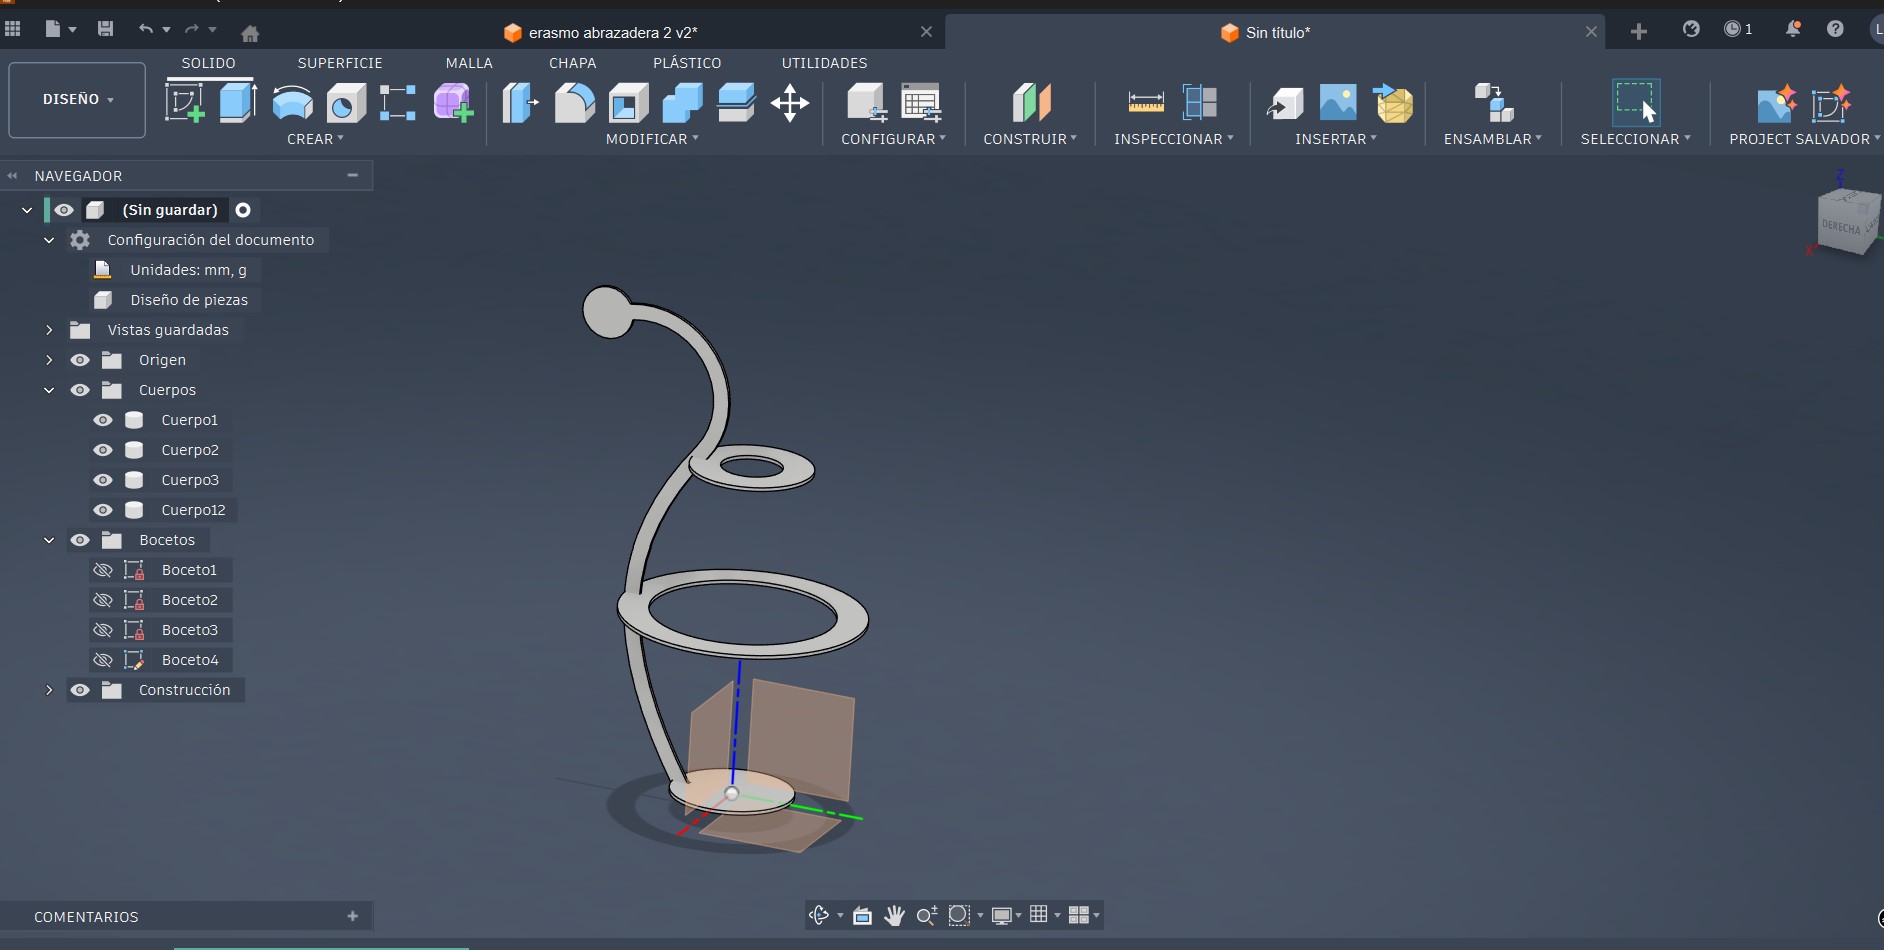Select the Offset Plane construct icon

(x=1031, y=103)
